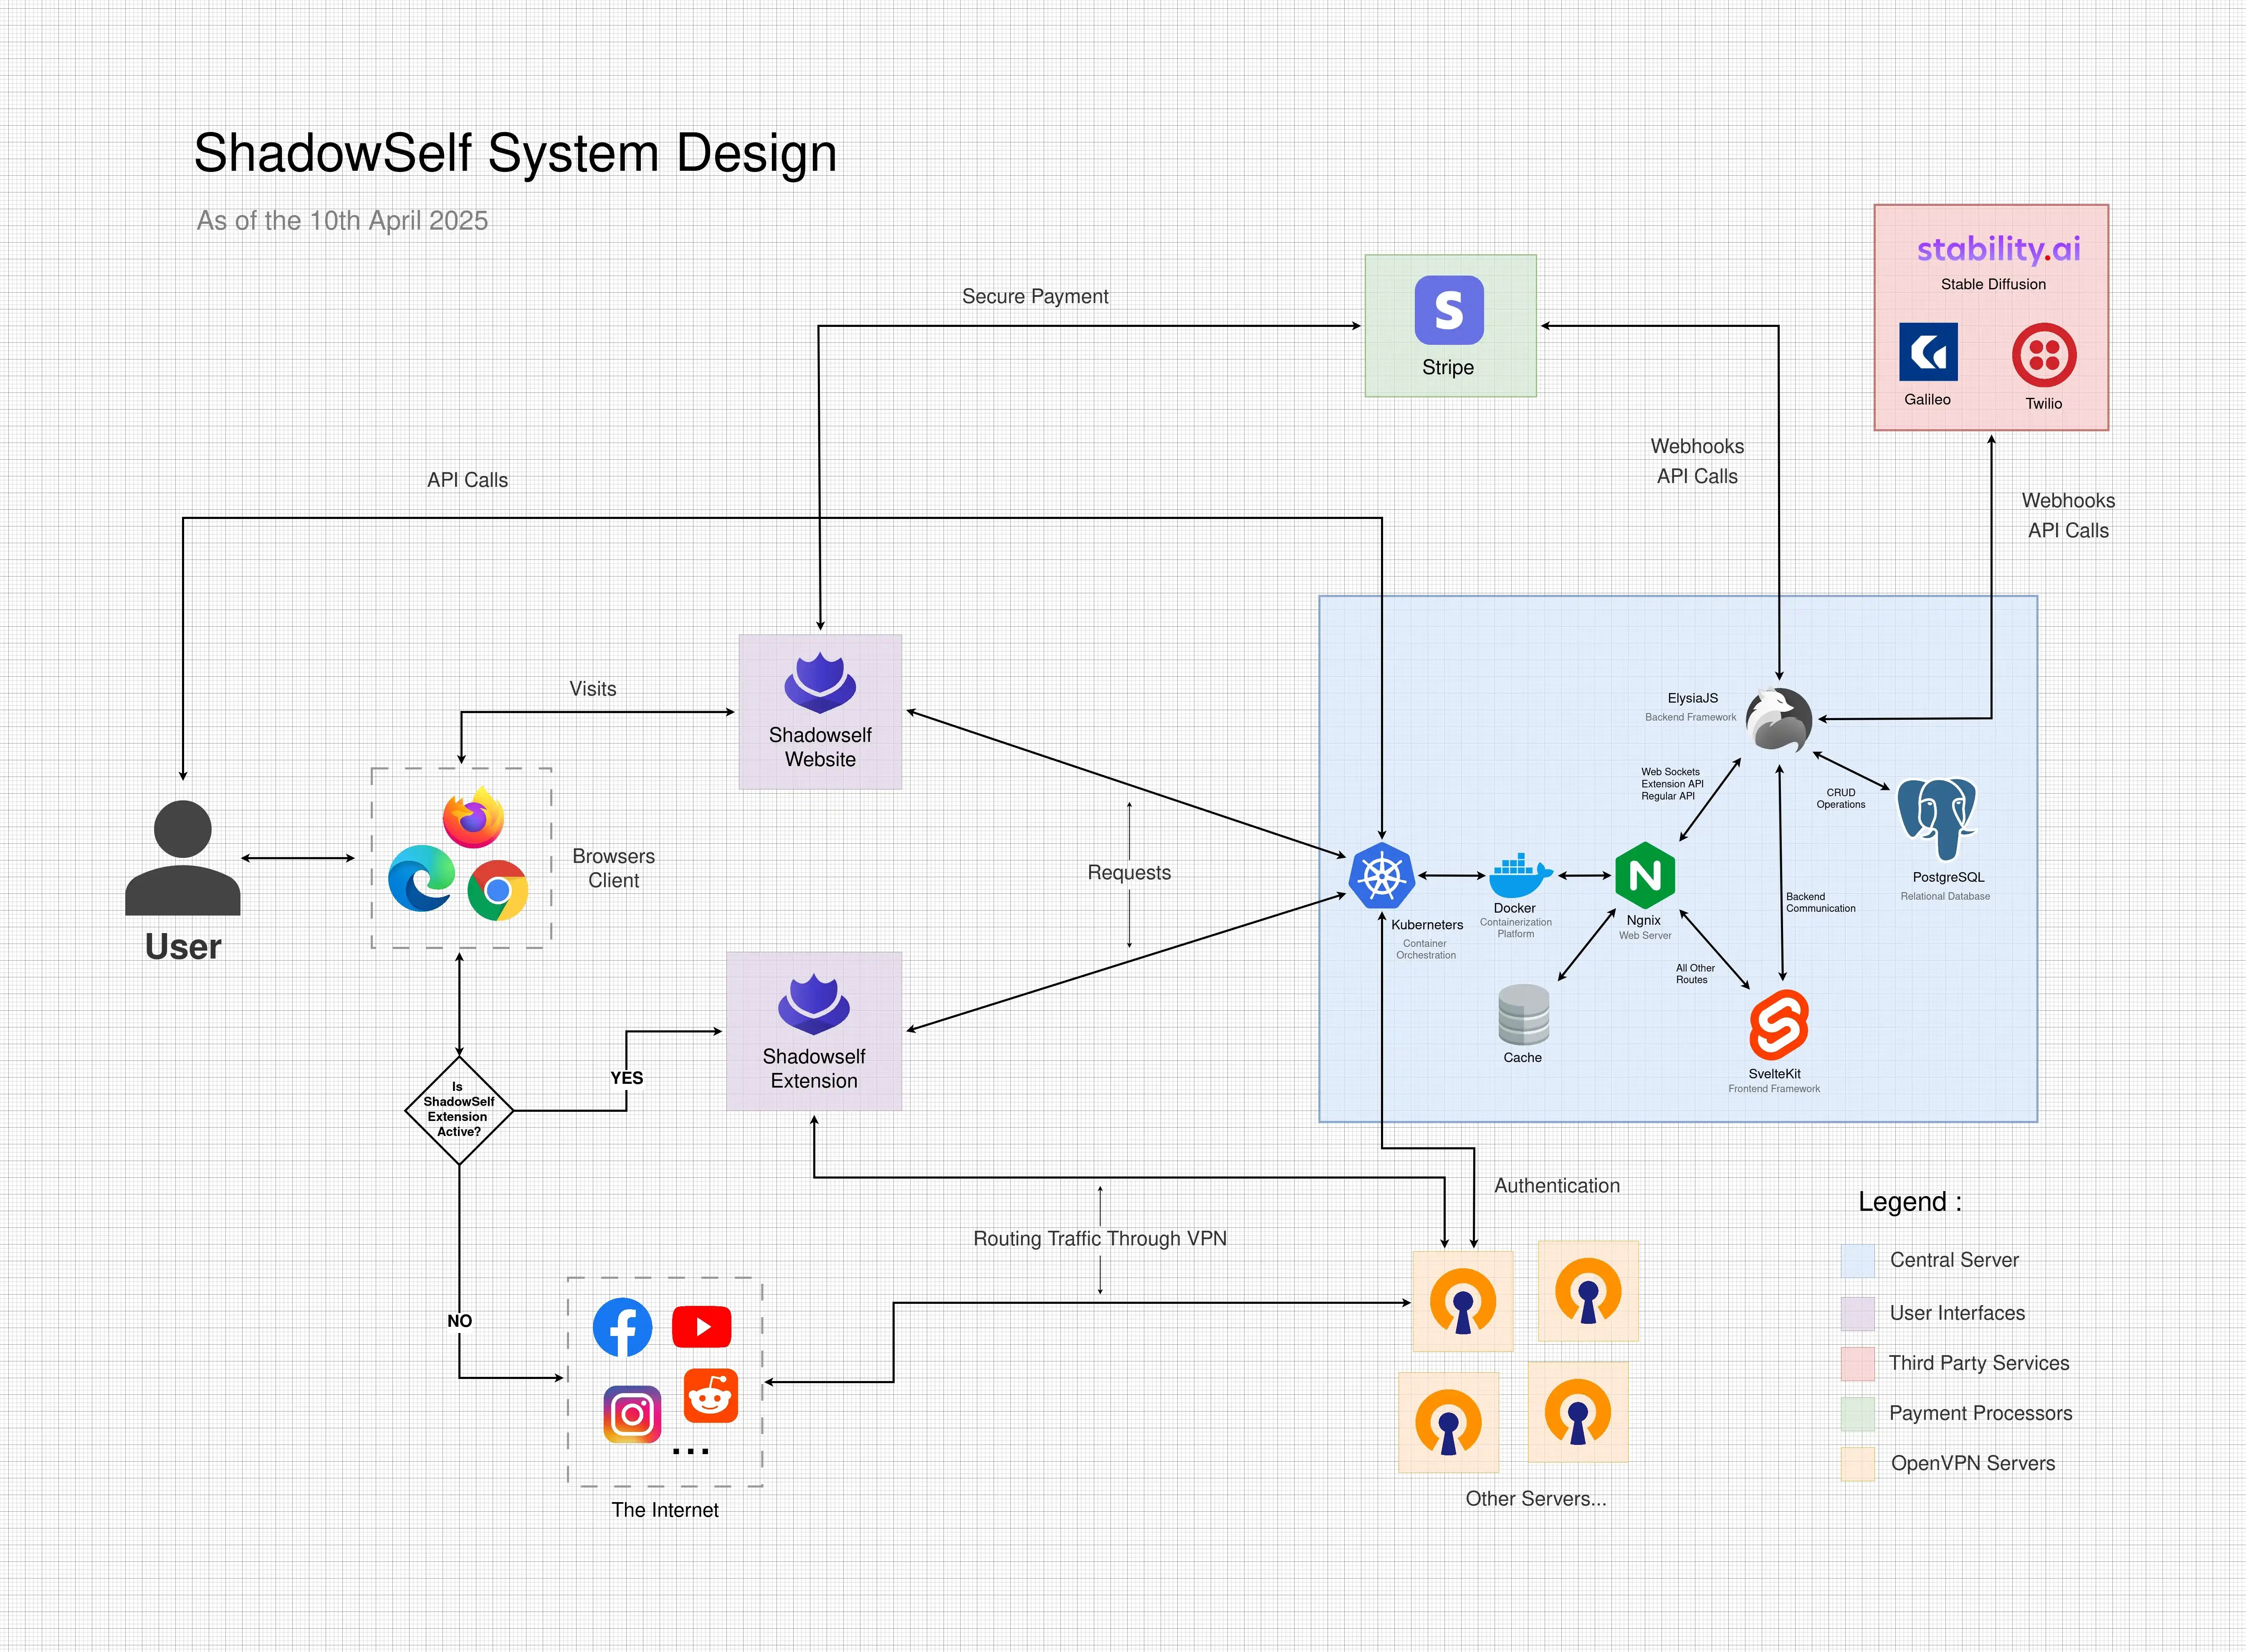Click the Galileo icon

coord(1928,352)
